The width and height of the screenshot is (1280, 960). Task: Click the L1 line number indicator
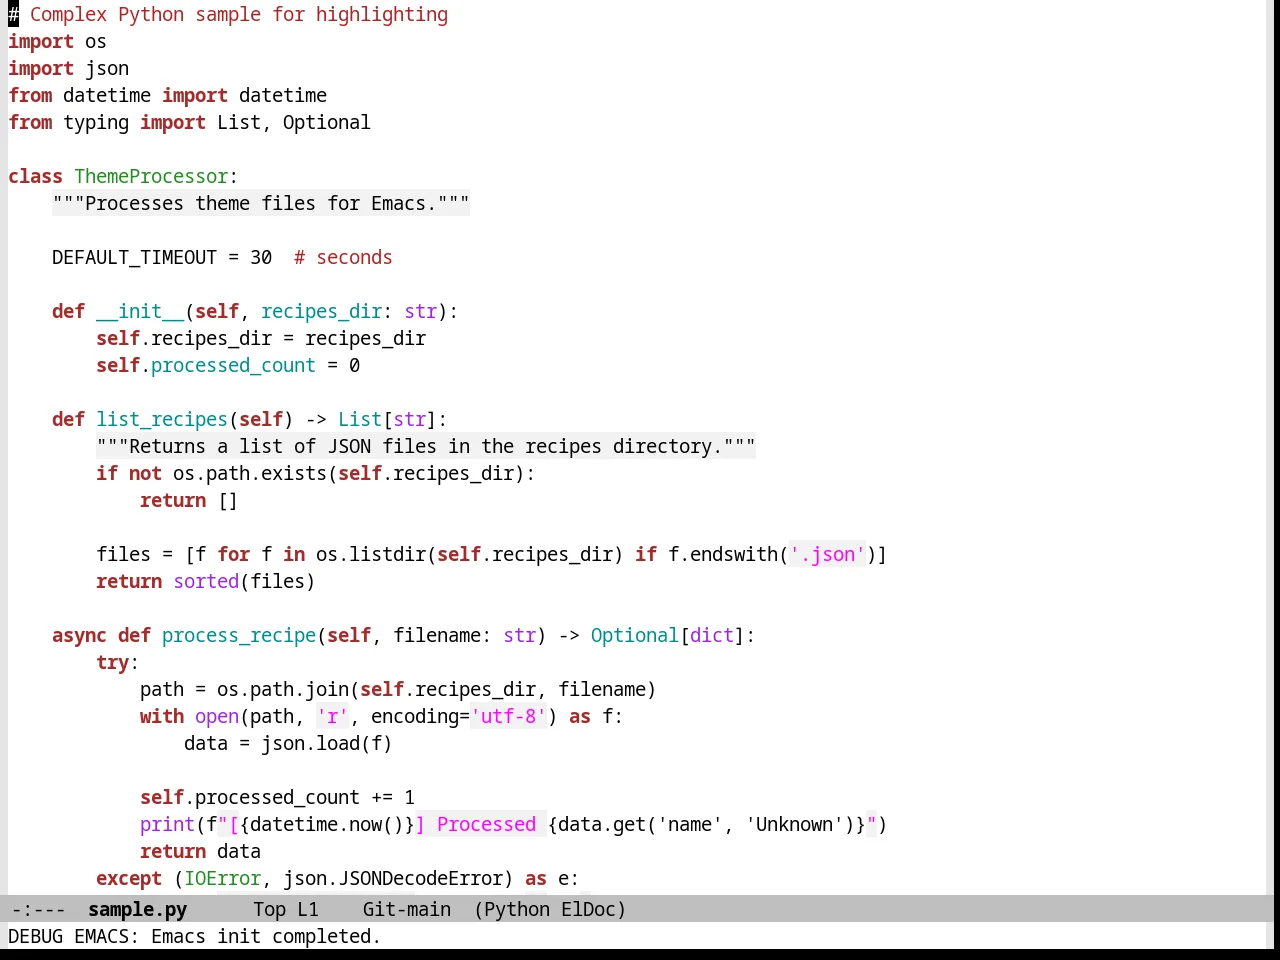[x=308, y=909]
